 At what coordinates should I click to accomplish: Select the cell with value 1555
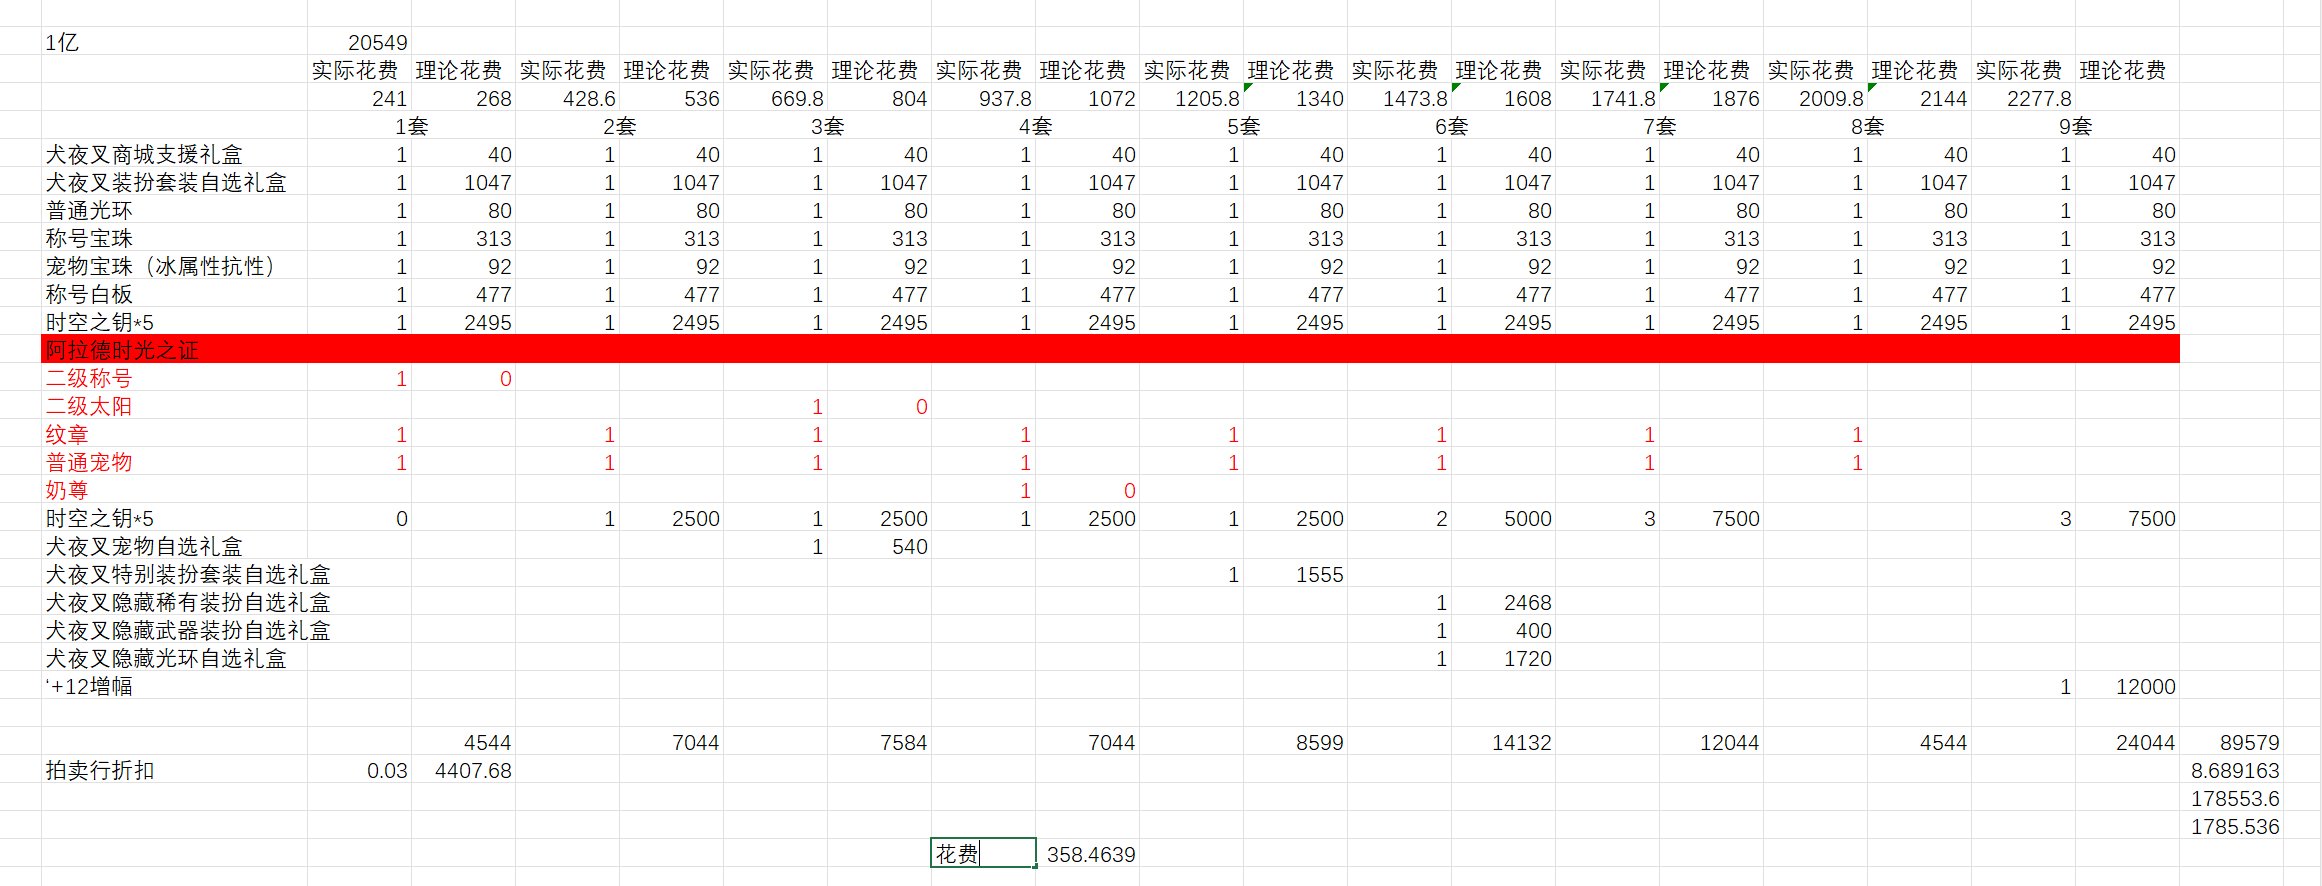tap(1296, 575)
